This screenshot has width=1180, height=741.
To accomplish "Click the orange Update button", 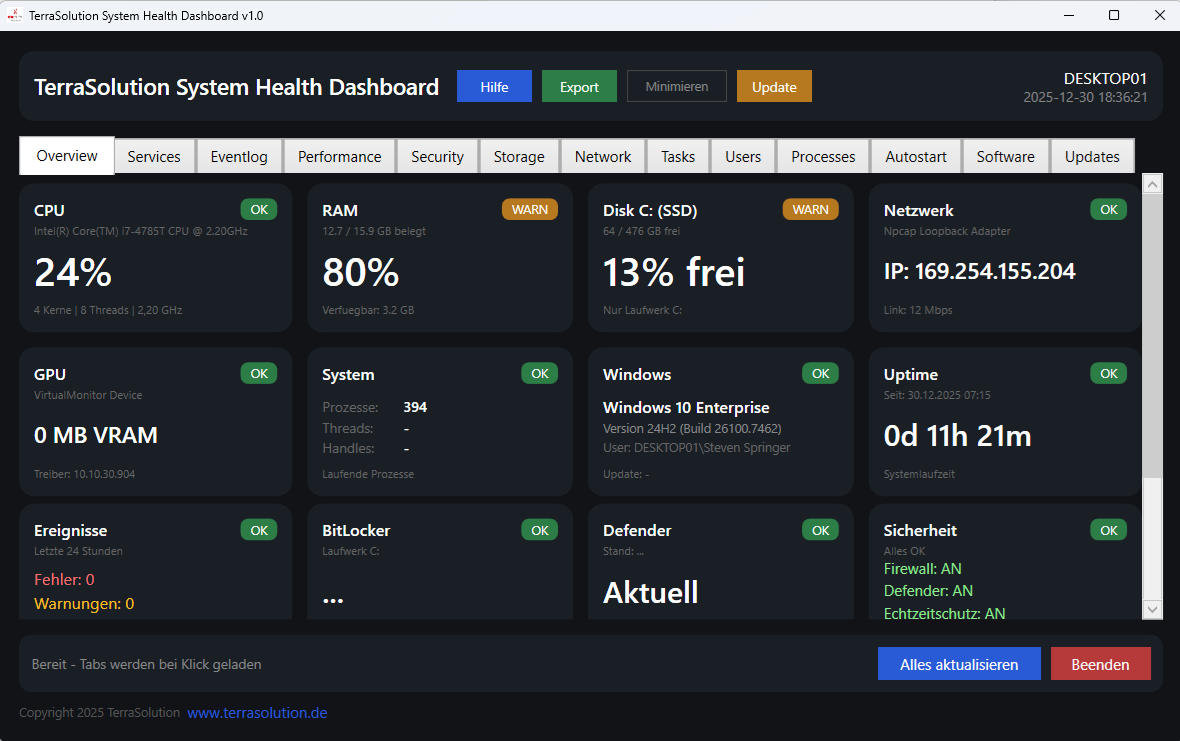I will tap(774, 86).
